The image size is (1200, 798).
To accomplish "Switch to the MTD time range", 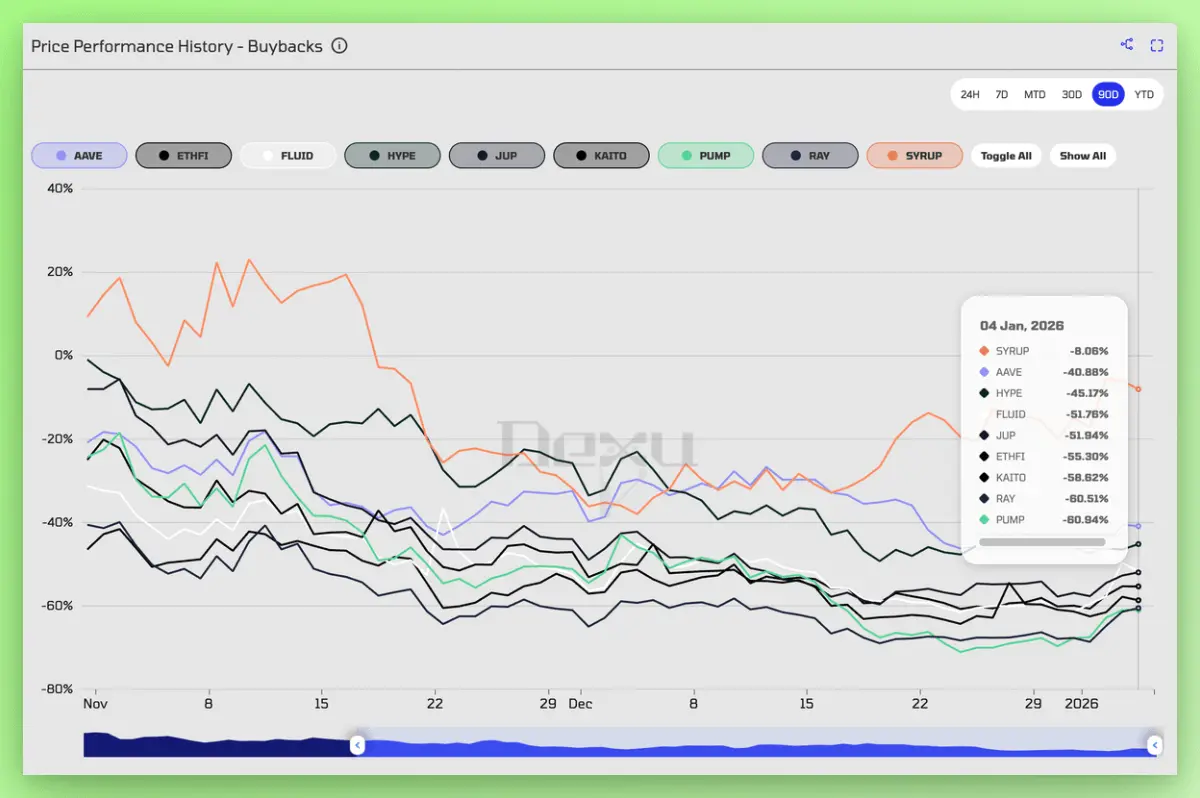I will point(1034,94).
